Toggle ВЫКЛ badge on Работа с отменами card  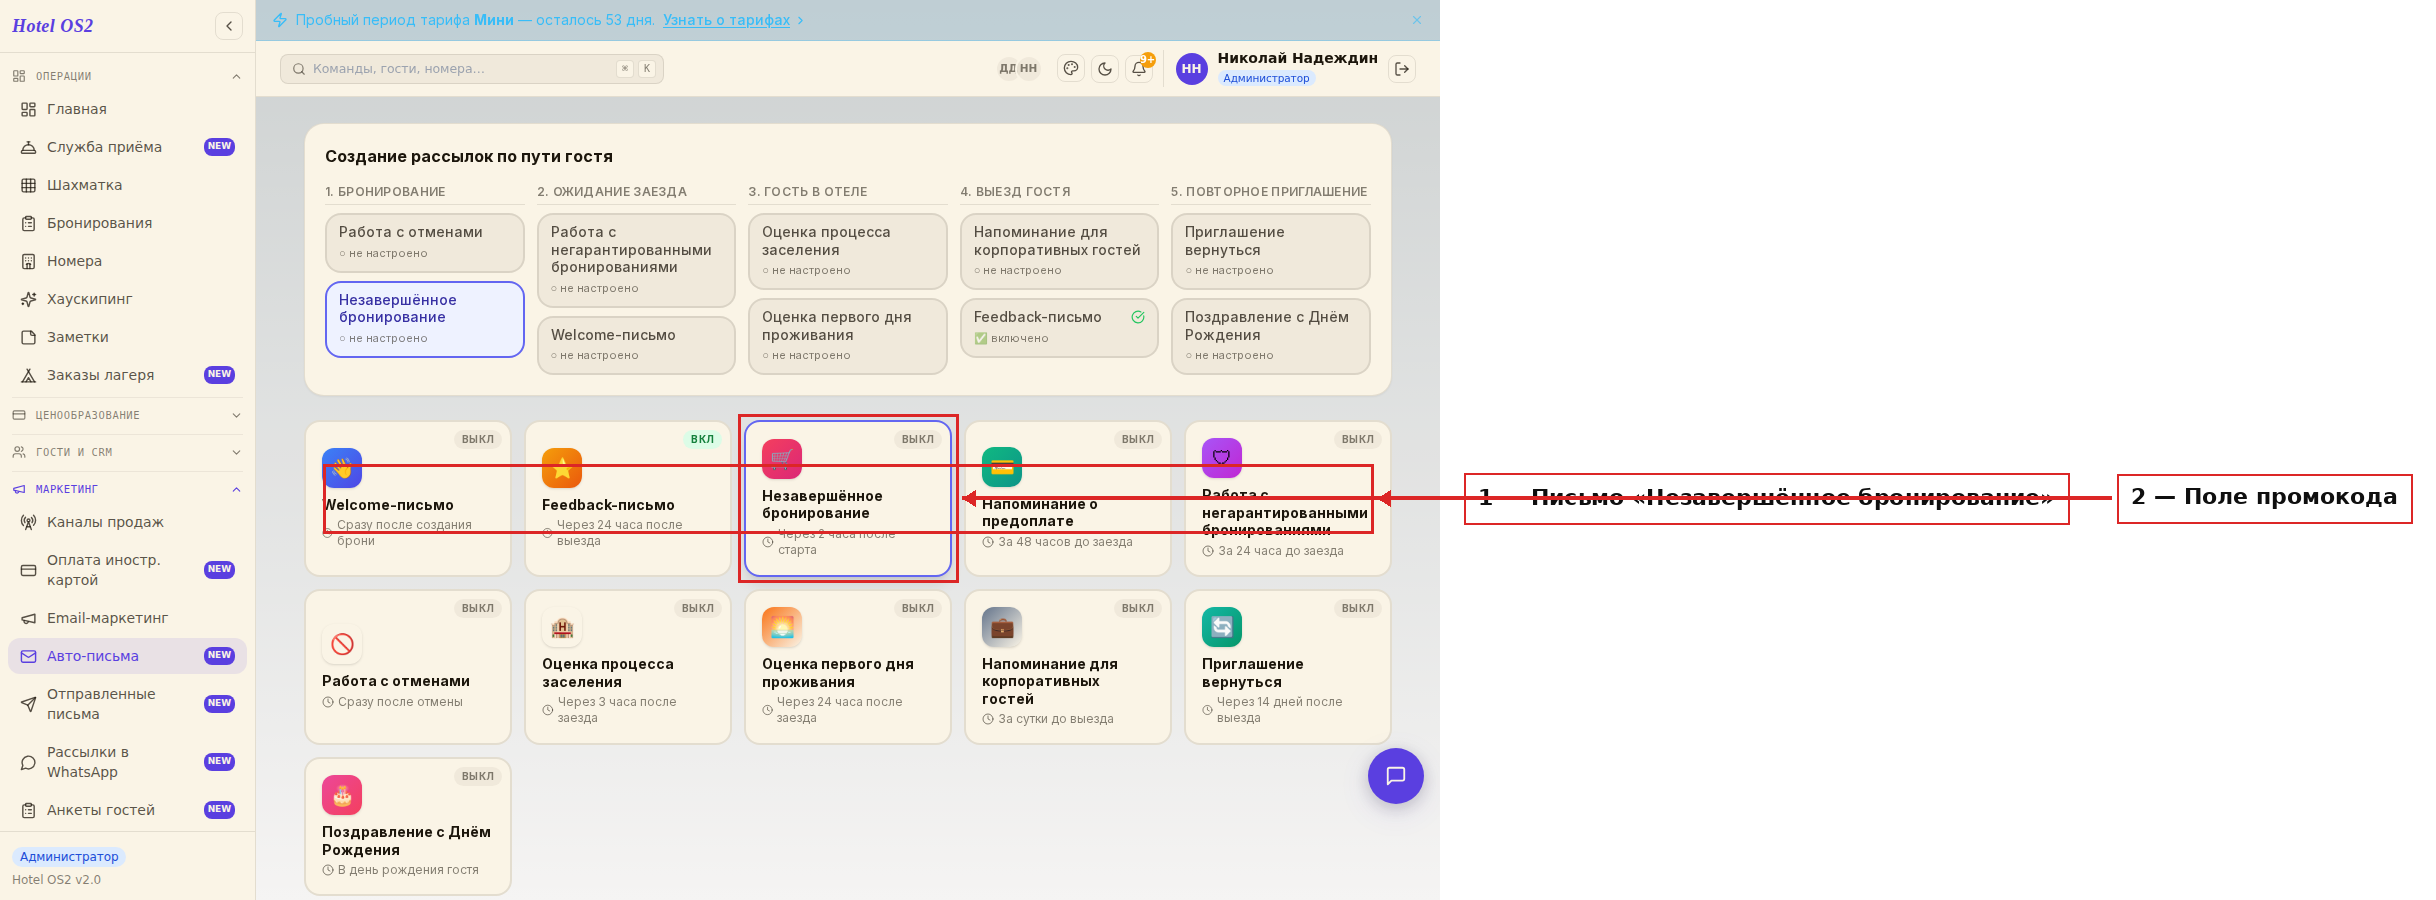(478, 608)
